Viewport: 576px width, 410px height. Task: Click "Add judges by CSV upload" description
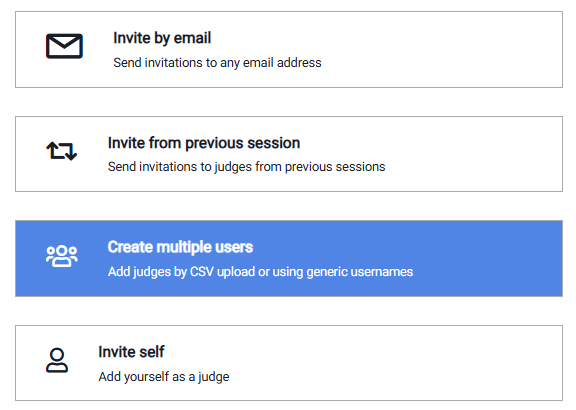click(260, 272)
